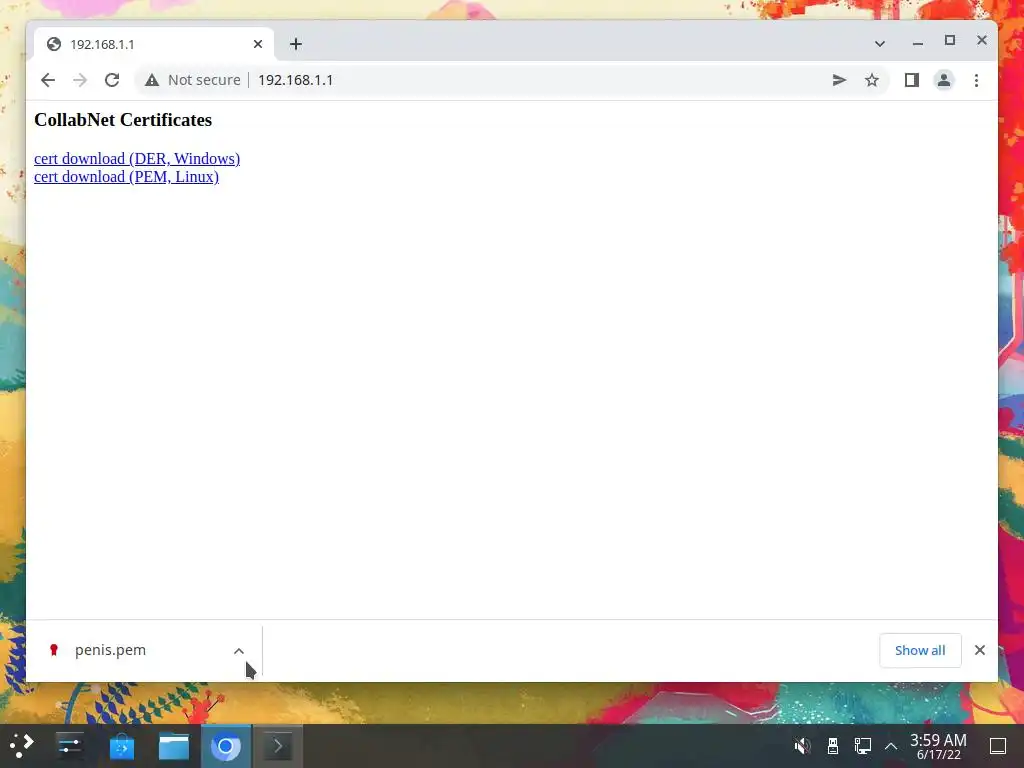The height and width of the screenshot is (768, 1024).
Task: Open the browser three-dot menu
Action: click(976, 80)
